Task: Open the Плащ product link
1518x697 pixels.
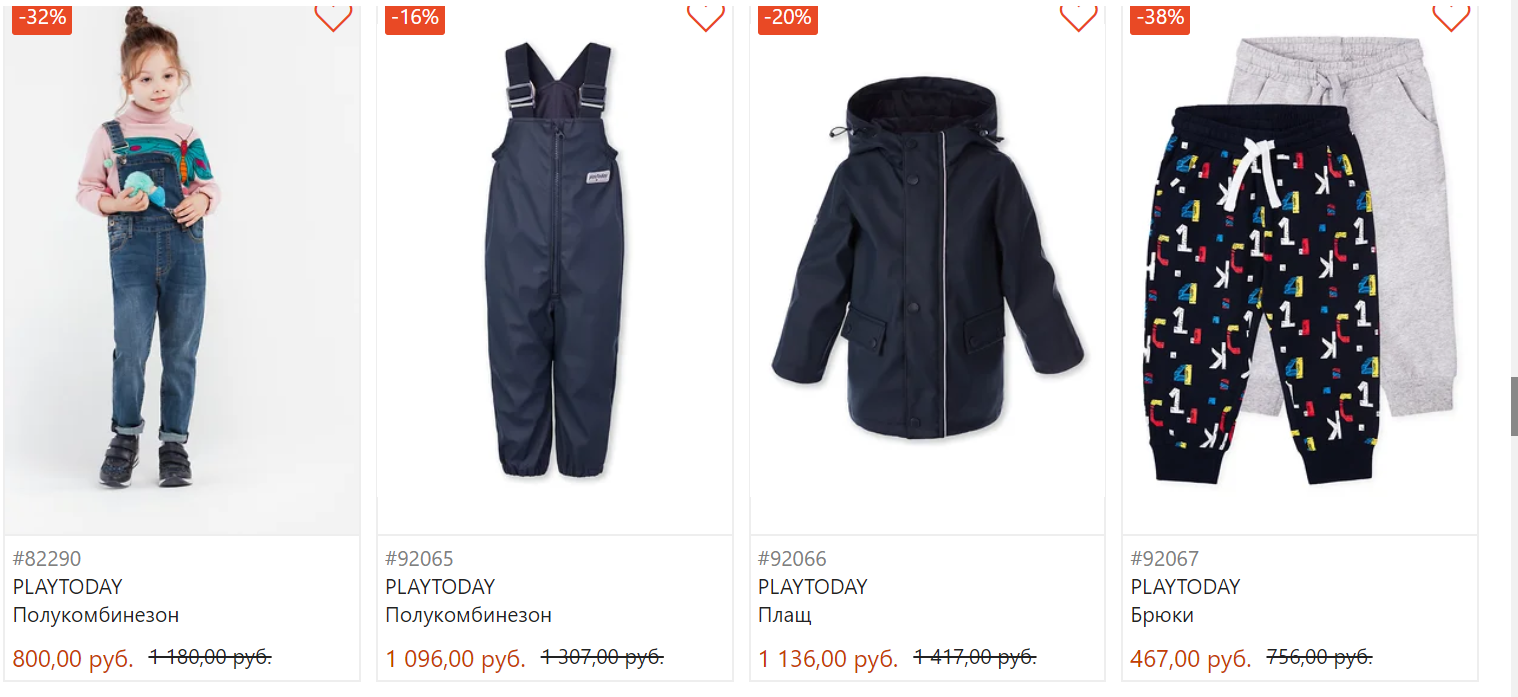Action: pyautogui.click(x=785, y=615)
